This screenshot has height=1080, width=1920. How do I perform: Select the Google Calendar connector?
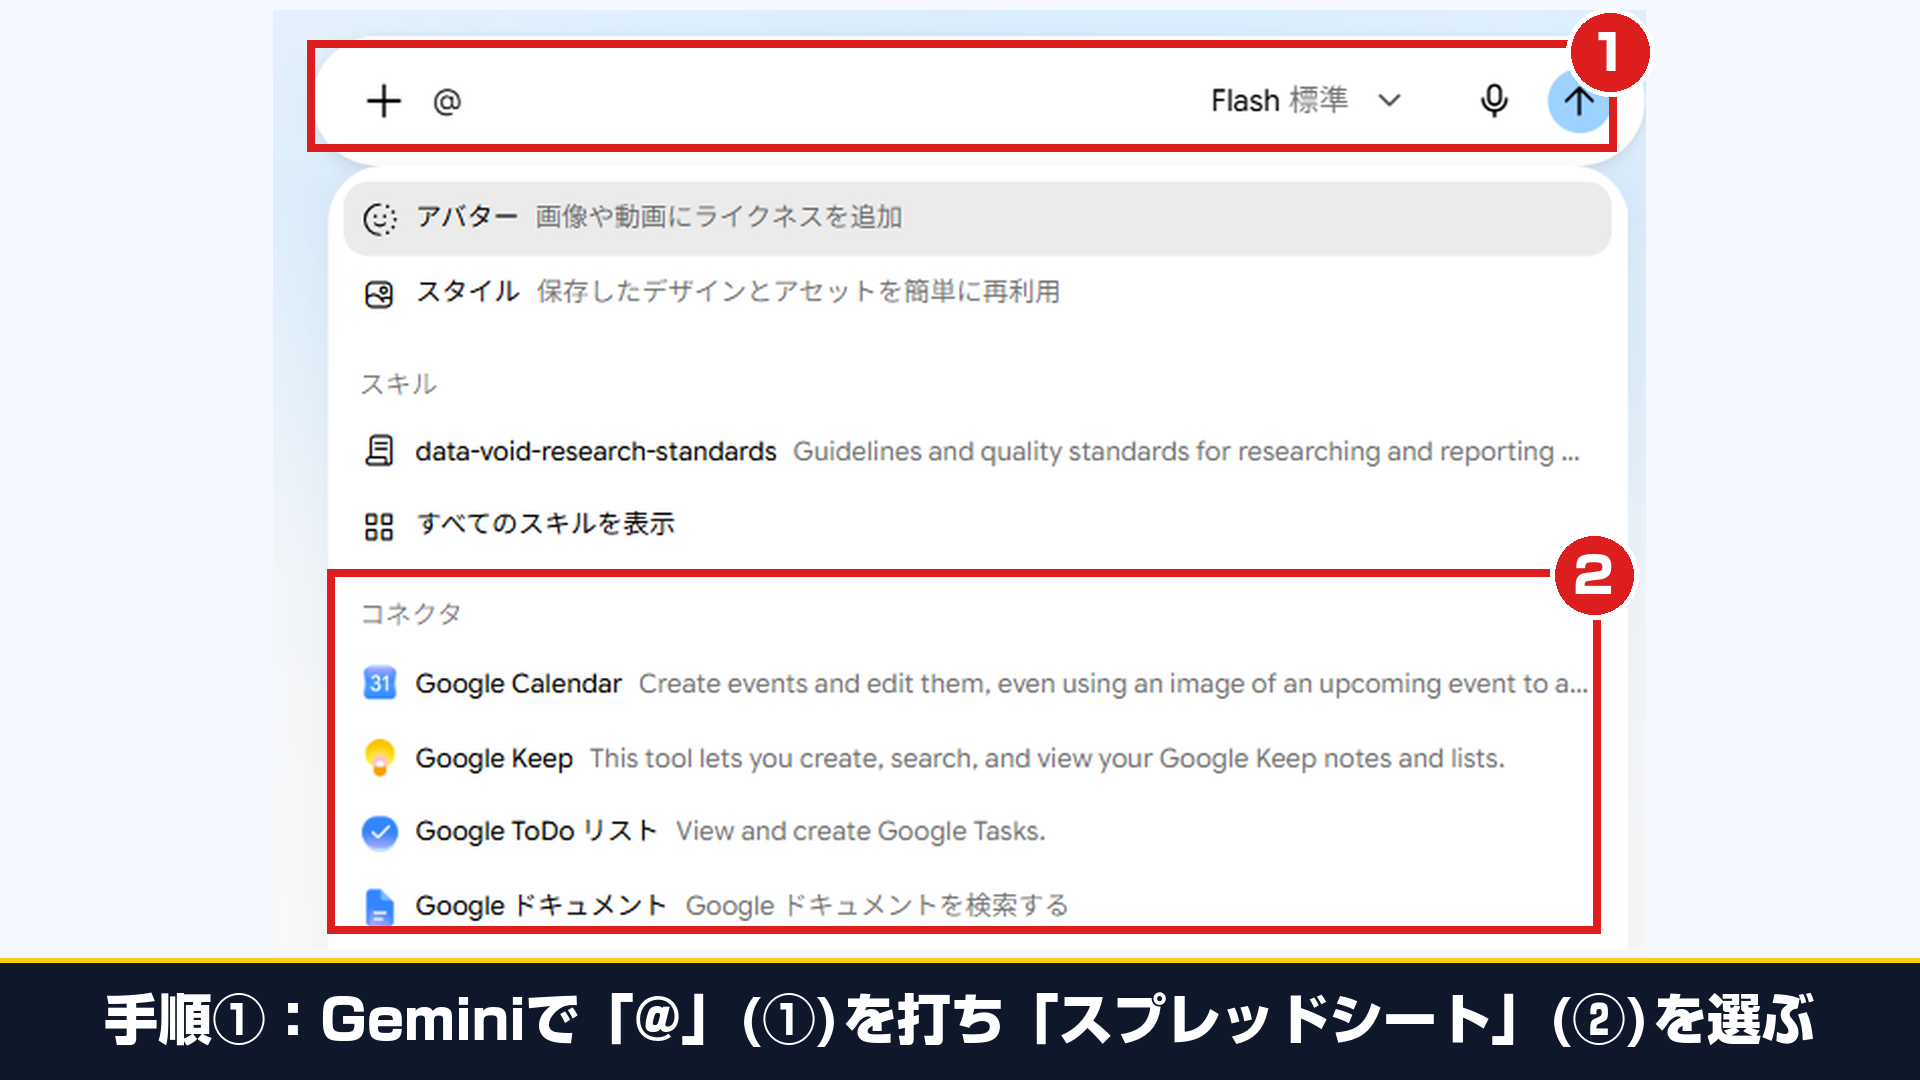tap(977, 684)
